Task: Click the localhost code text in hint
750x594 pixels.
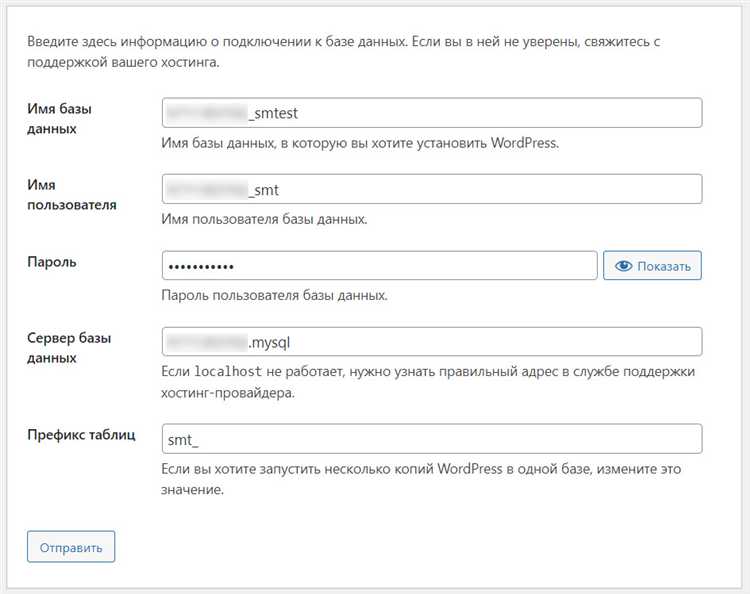Action: pos(228,372)
